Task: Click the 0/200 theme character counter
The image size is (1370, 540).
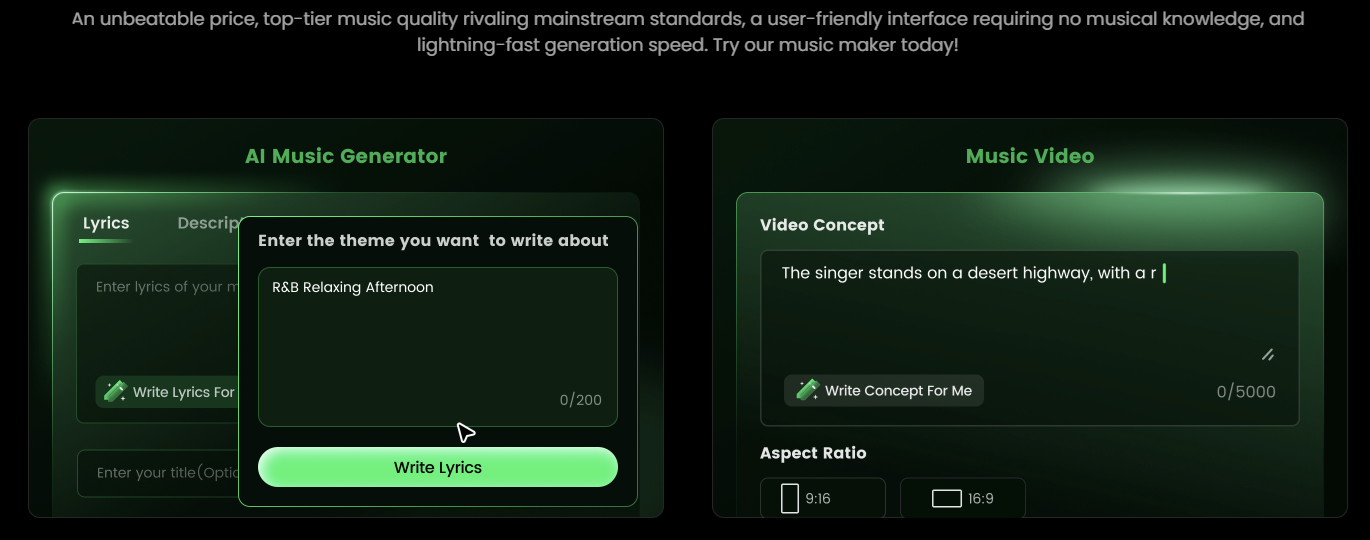Action: pyautogui.click(x=580, y=400)
